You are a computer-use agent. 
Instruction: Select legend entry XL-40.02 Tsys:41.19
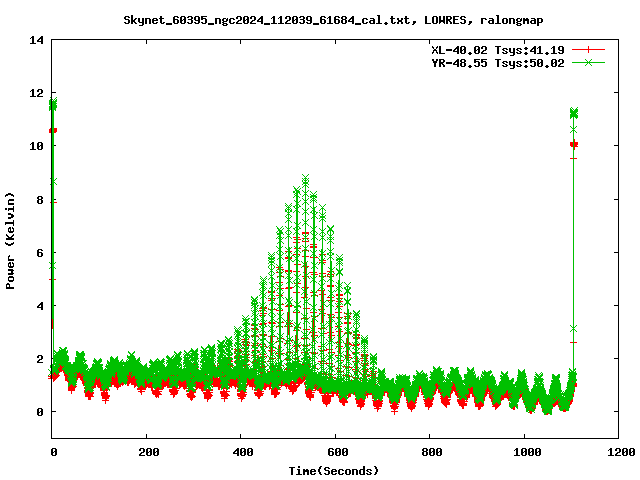(498, 50)
